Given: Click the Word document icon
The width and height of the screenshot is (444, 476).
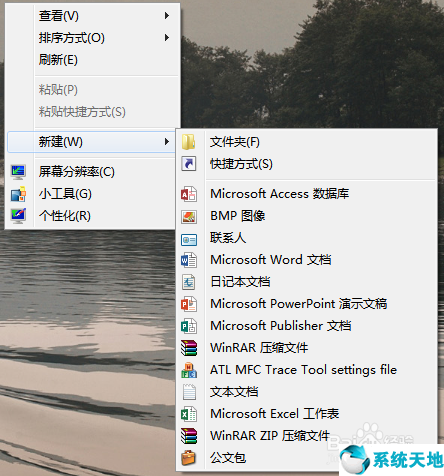Looking at the screenshot, I should tap(189, 260).
